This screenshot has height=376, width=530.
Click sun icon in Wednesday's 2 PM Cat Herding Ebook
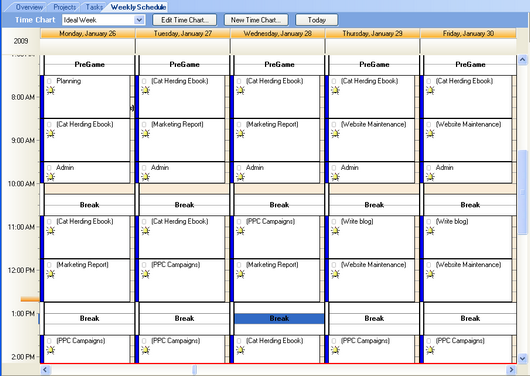(240, 350)
